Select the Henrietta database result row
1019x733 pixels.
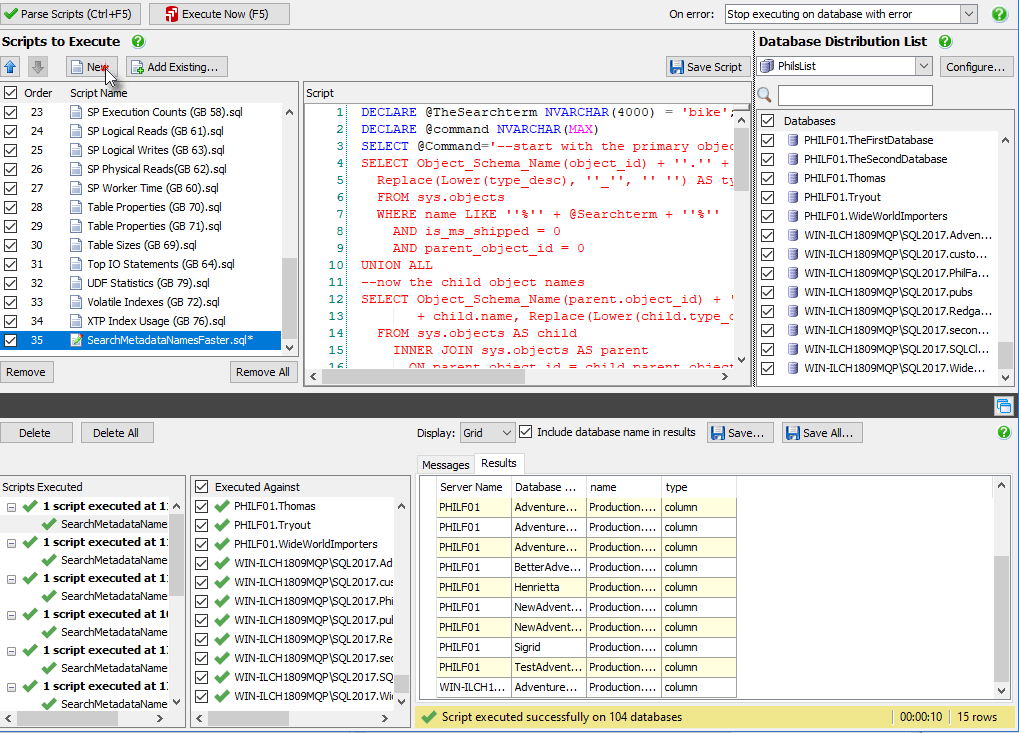click(x=587, y=587)
